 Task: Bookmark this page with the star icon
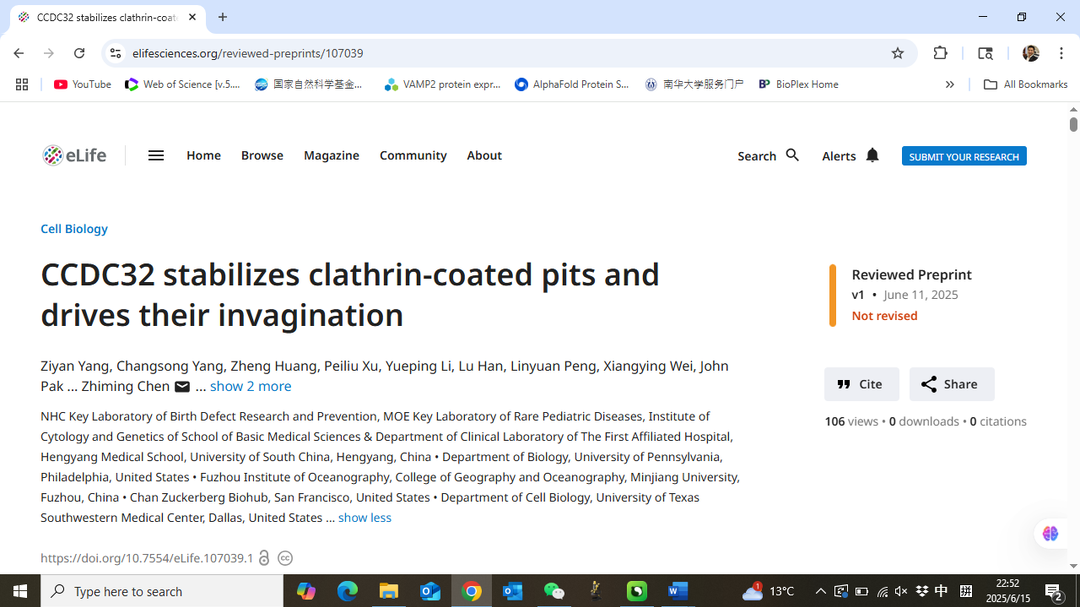coord(897,53)
